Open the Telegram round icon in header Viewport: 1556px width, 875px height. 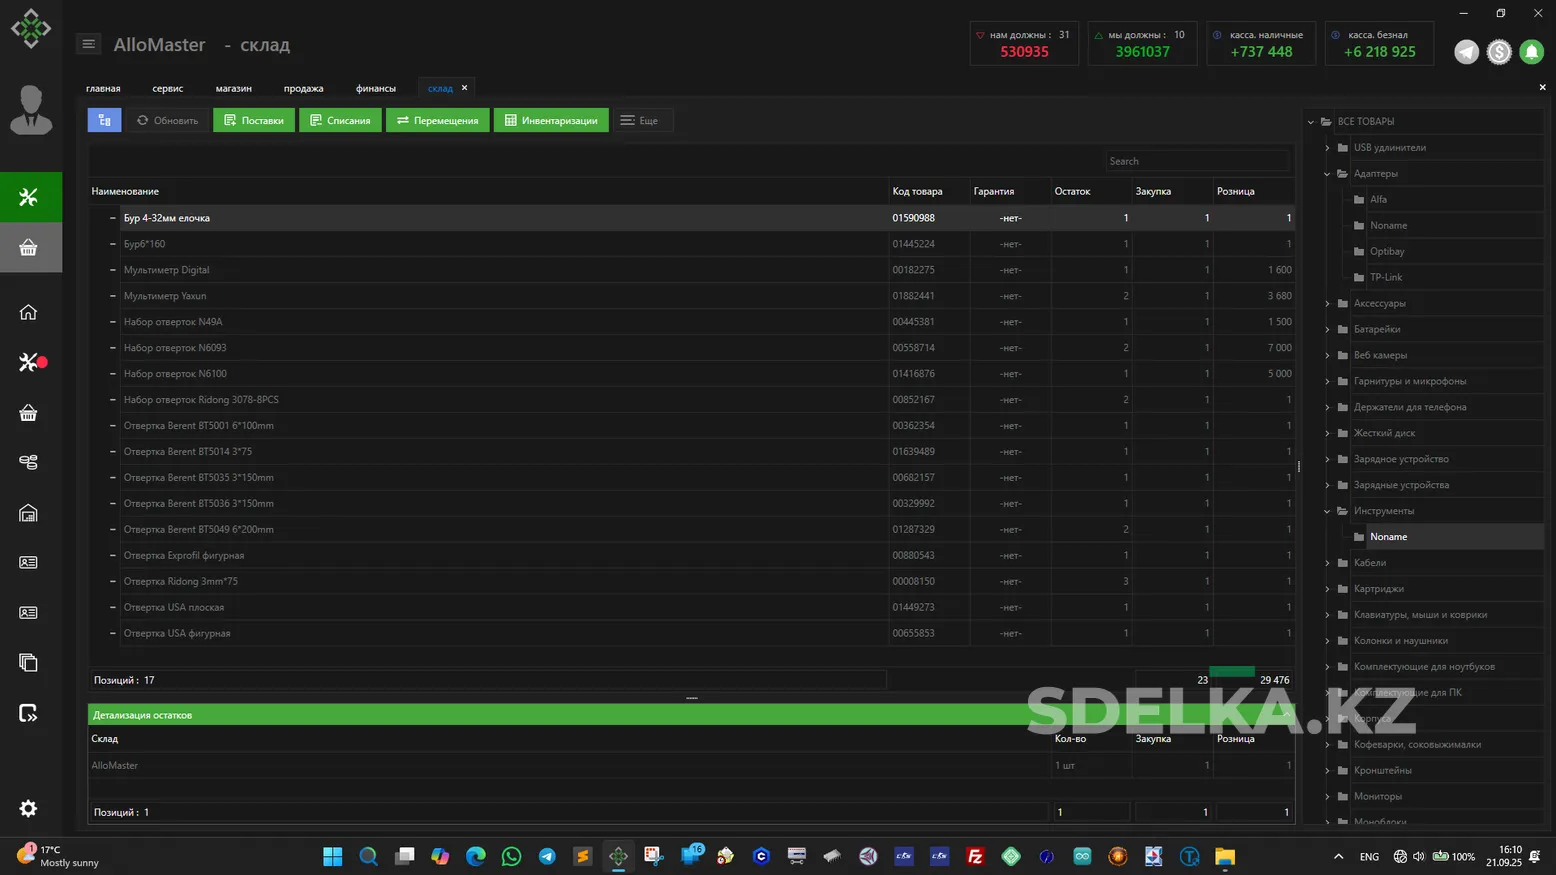(1466, 52)
